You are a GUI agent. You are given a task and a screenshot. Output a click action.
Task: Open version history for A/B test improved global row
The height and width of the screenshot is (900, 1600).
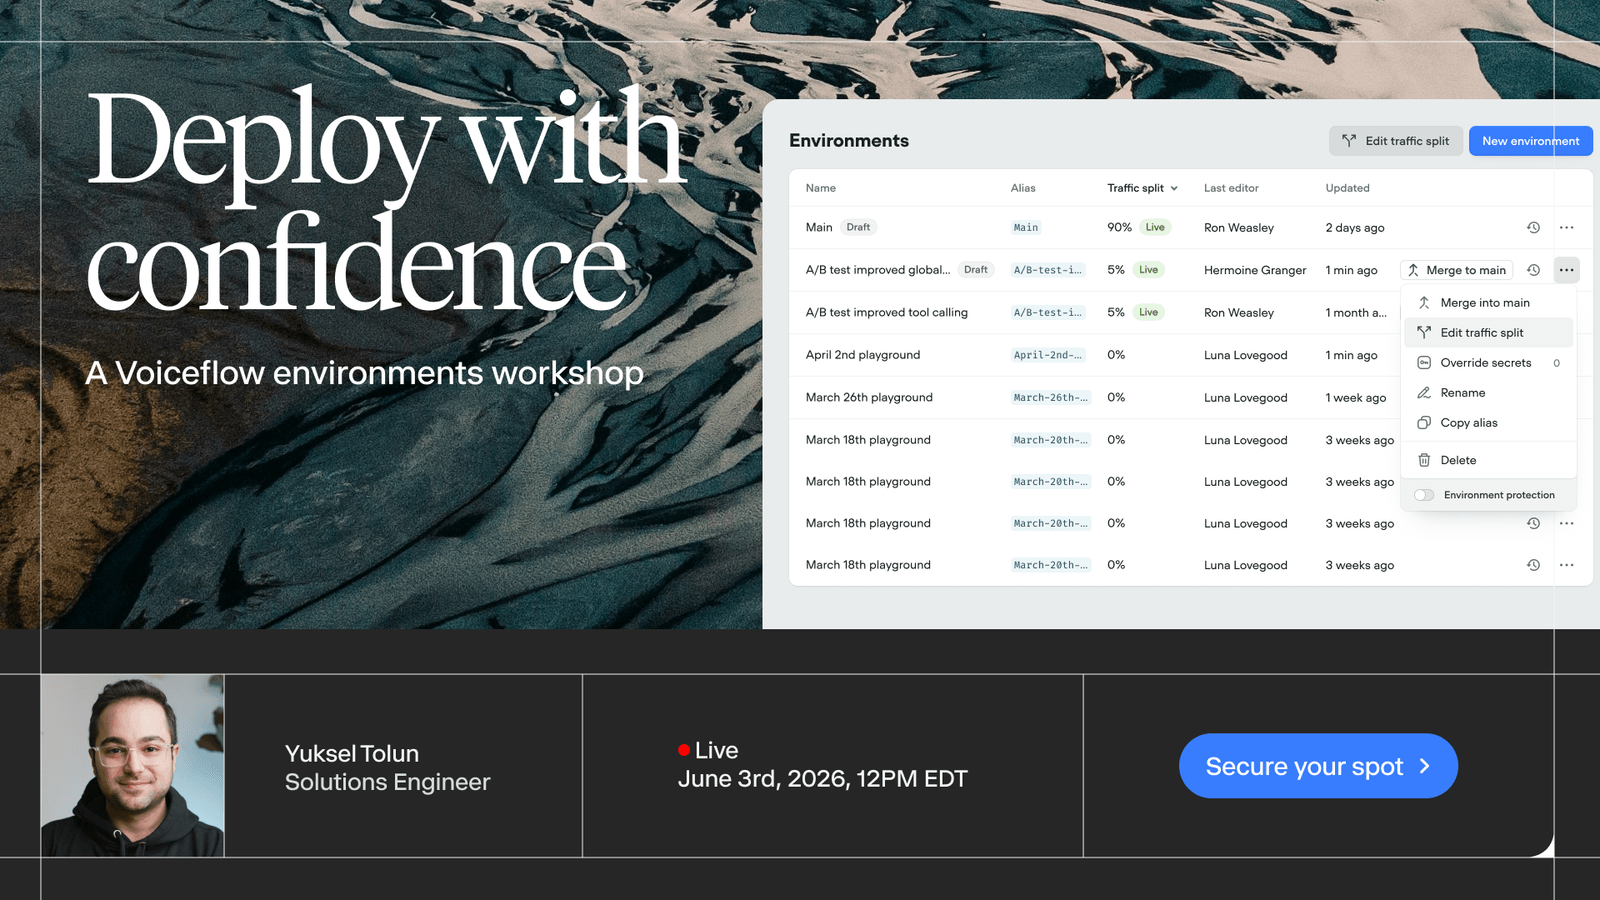1533,270
